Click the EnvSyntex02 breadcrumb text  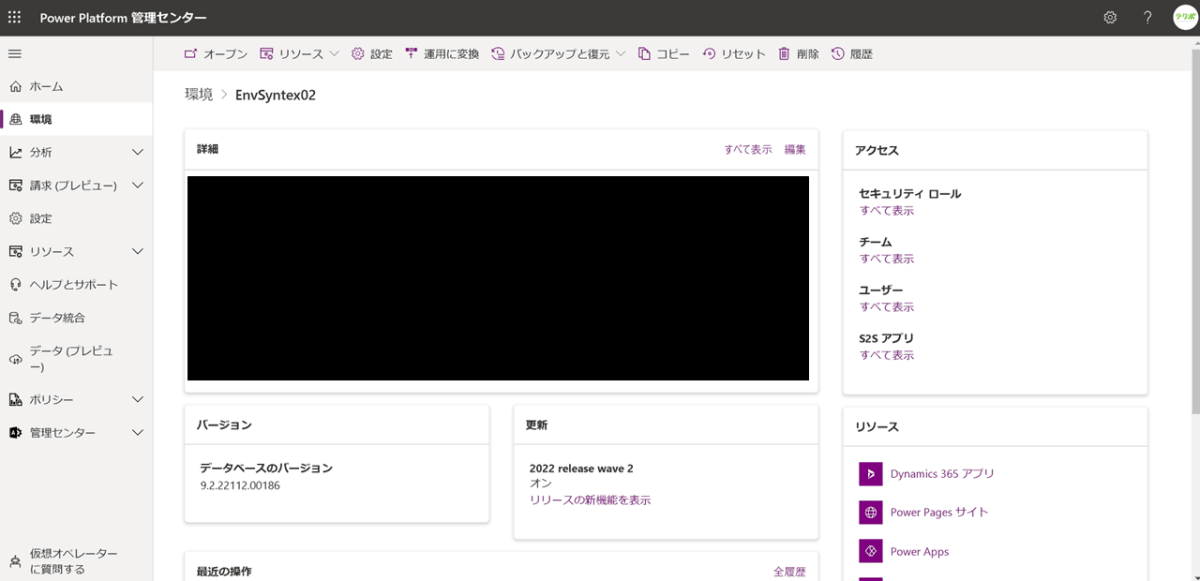(275, 95)
